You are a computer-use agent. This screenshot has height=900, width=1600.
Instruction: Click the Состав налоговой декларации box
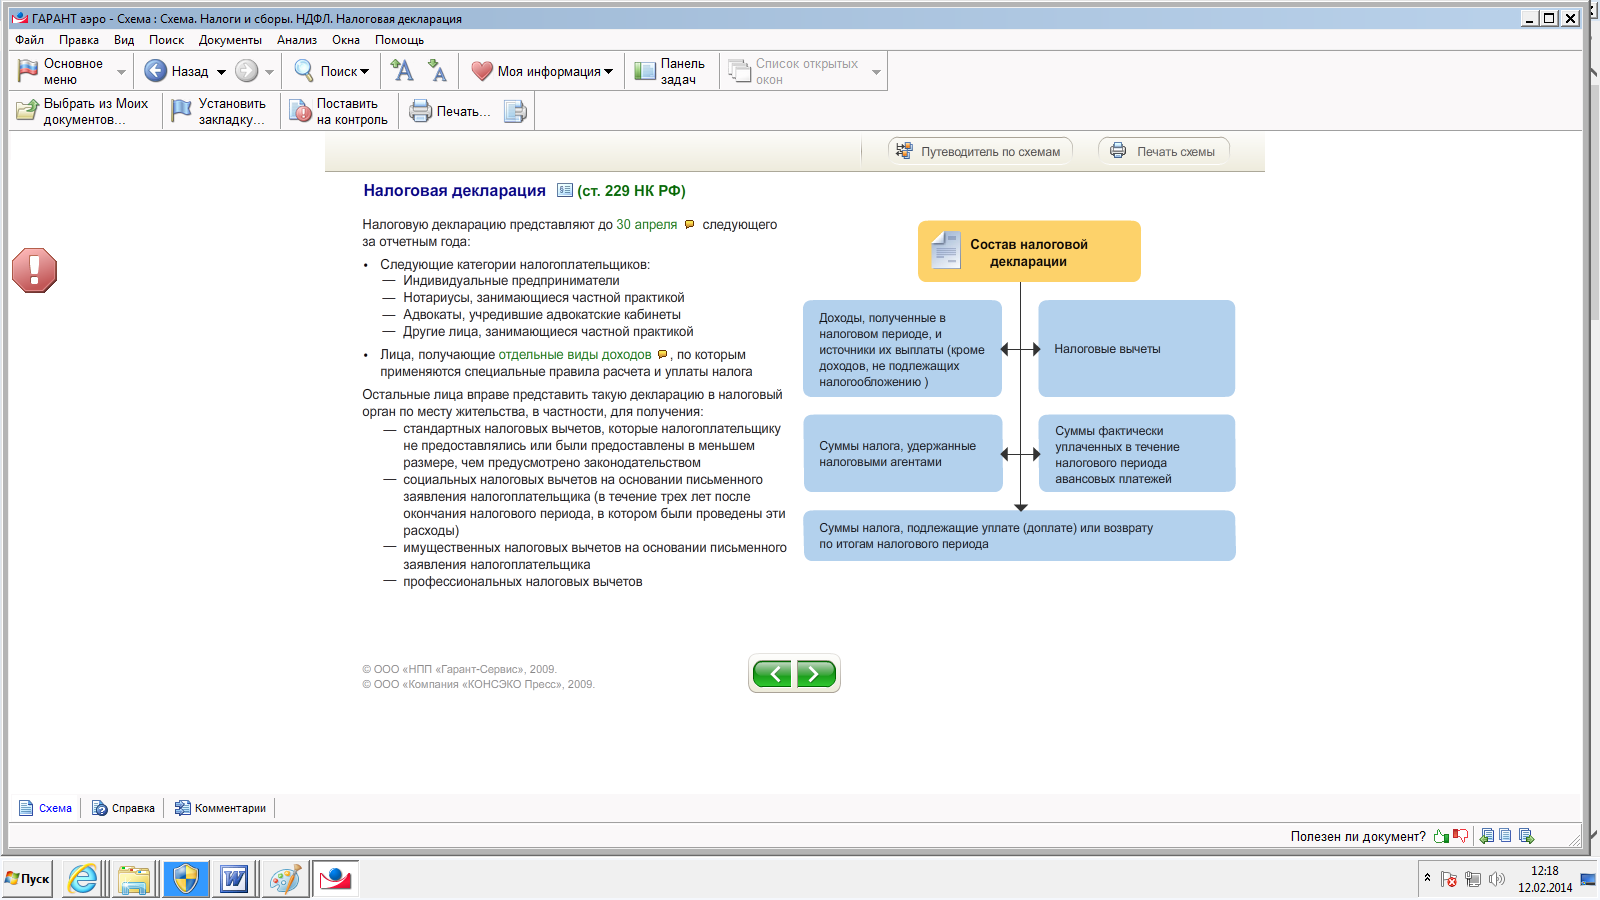point(1029,251)
